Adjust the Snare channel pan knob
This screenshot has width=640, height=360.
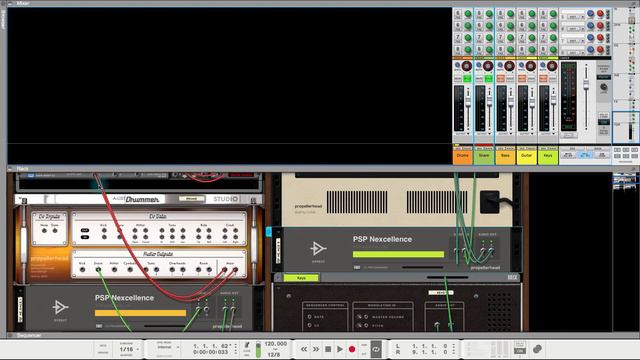click(488, 66)
